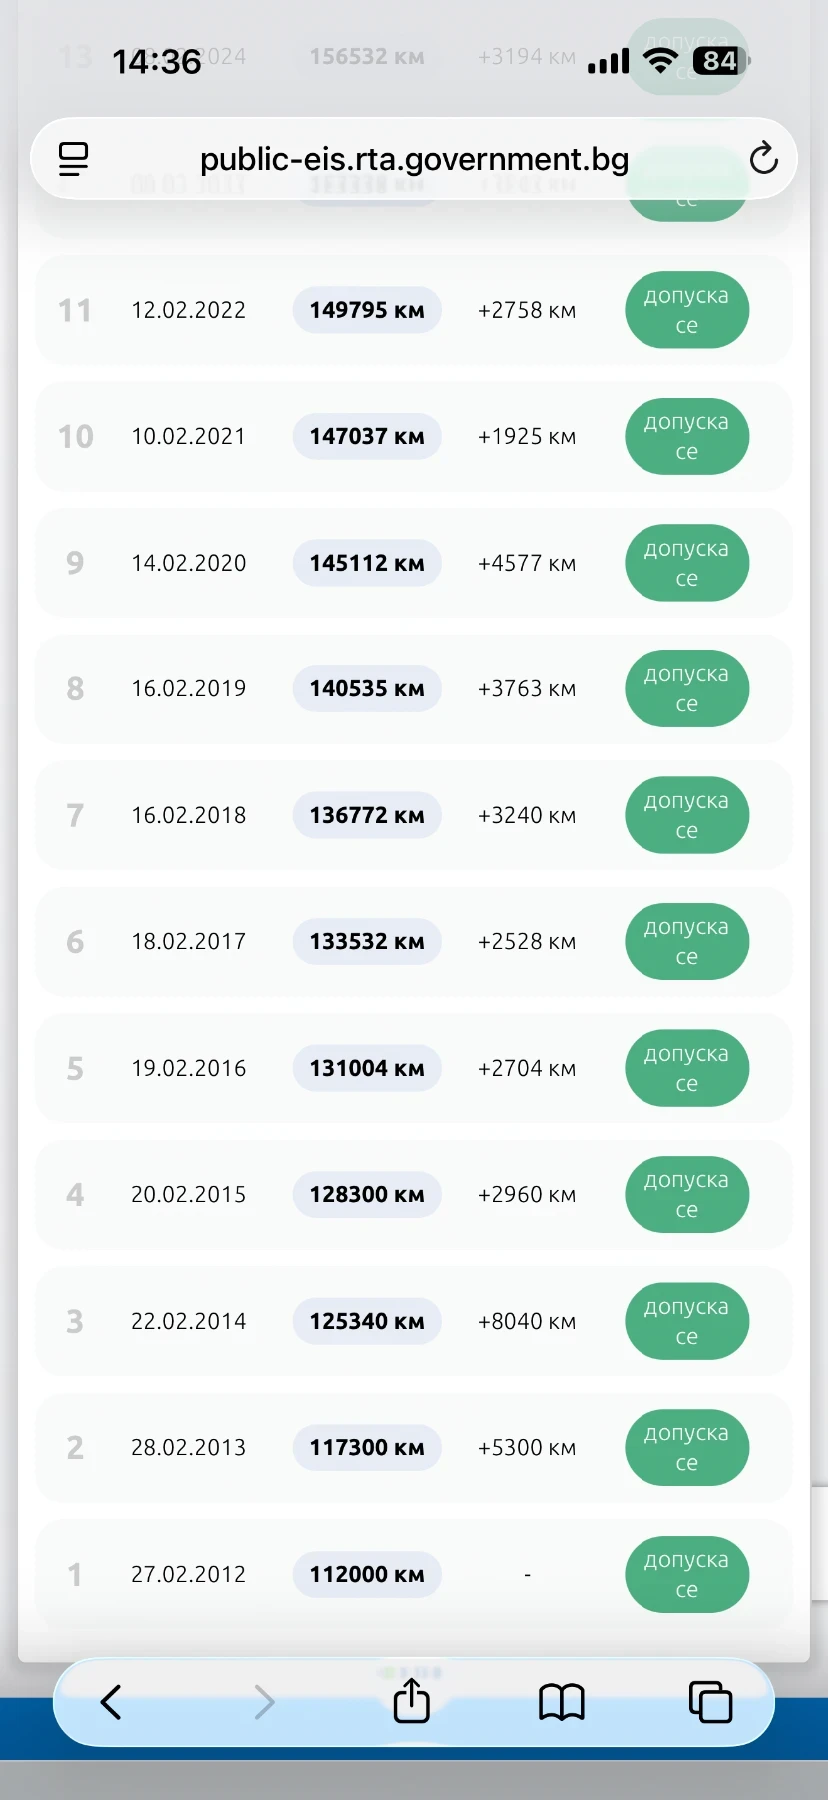Select the 125340 км mileage badge
This screenshot has width=828, height=1800.
[x=367, y=1321]
